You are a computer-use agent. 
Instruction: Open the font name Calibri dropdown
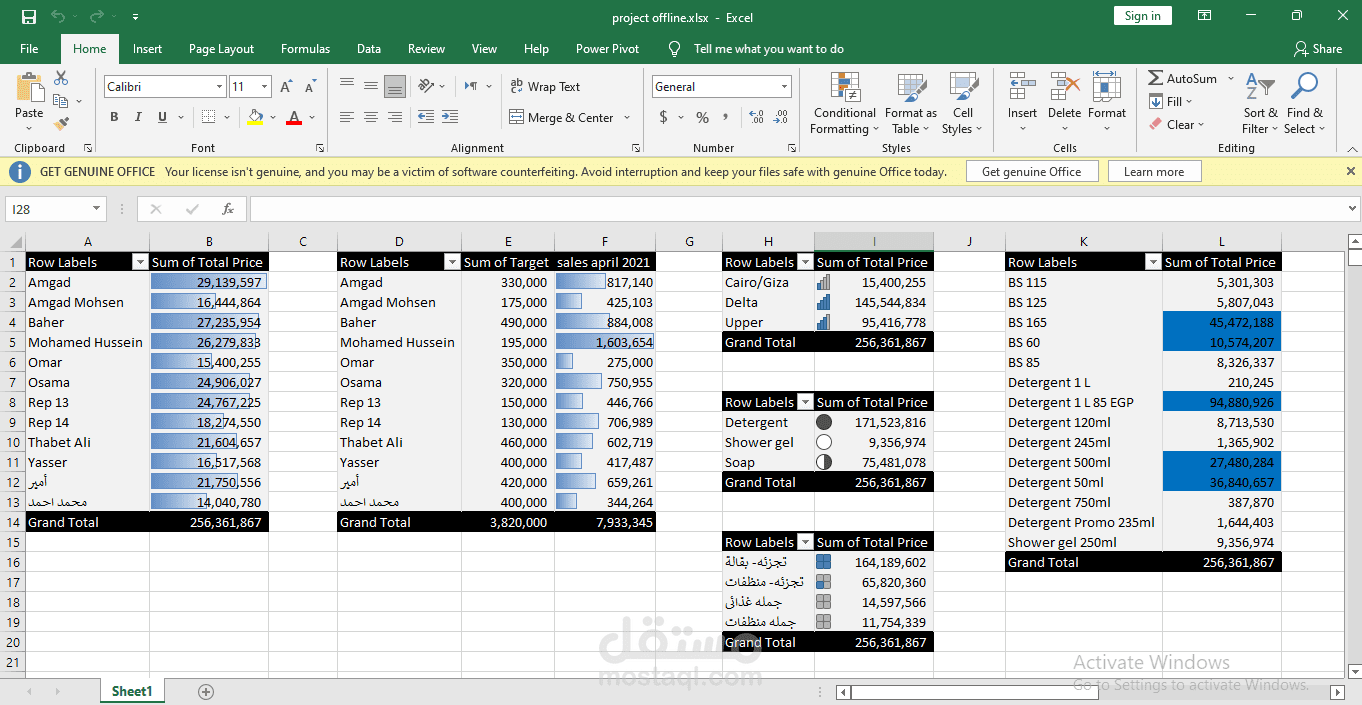point(219,87)
